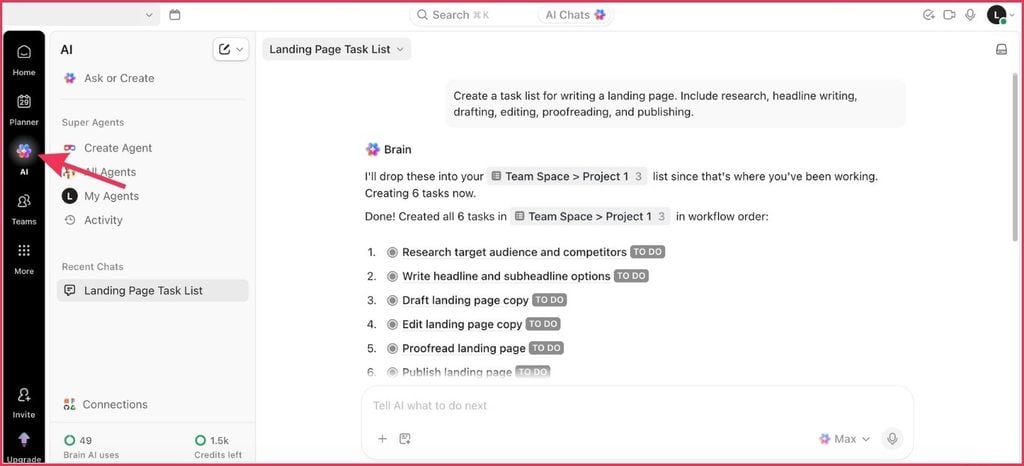Open the workspace switcher dropdown
This screenshot has width=1024, height=466.
tap(82, 14)
